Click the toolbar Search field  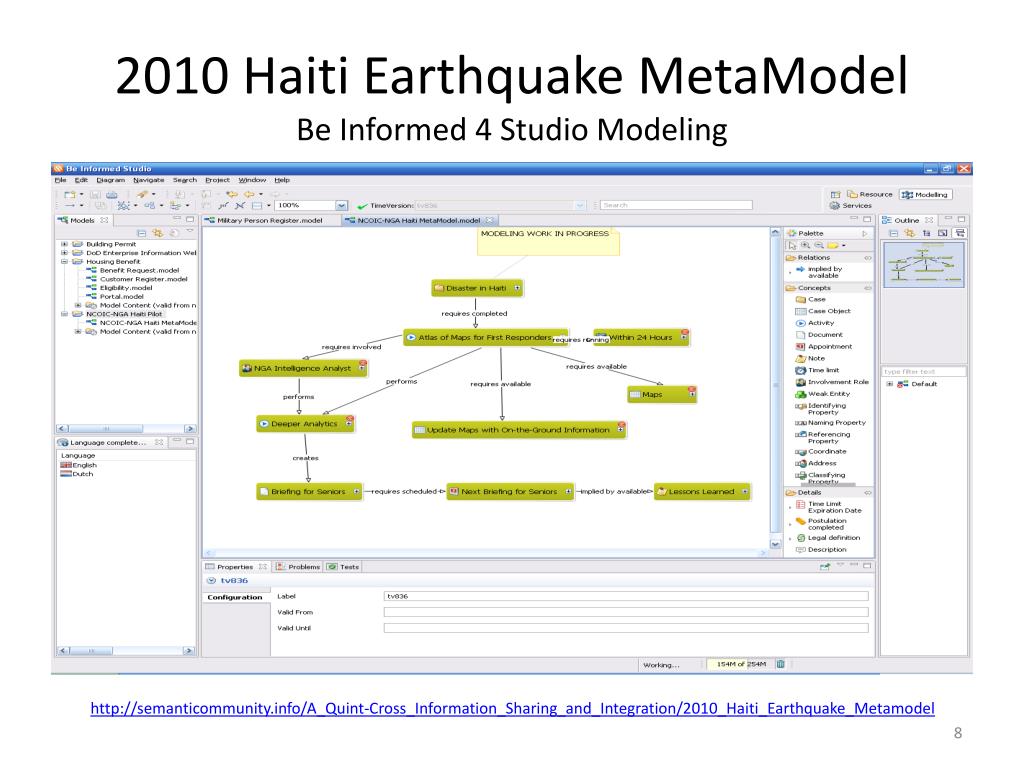point(676,205)
